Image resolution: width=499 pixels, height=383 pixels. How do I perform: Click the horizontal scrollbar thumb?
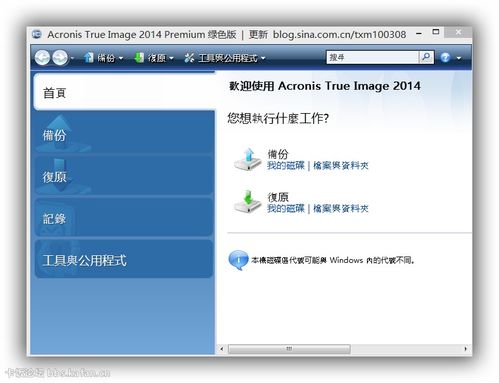(x=289, y=349)
